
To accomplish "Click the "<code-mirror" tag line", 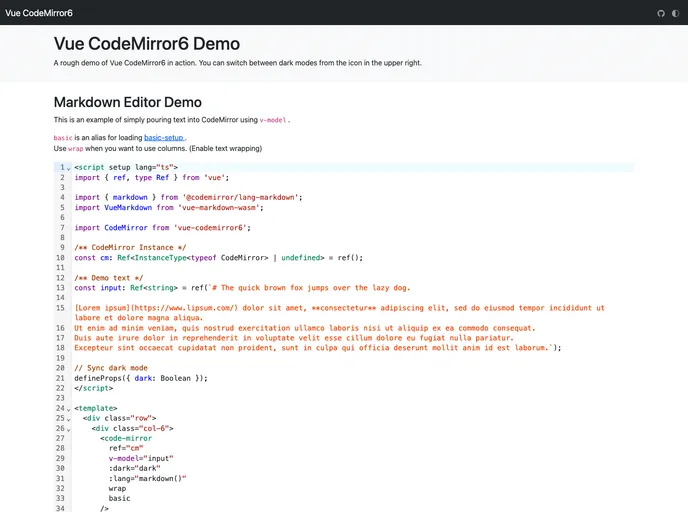I will (x=126, y=438).
